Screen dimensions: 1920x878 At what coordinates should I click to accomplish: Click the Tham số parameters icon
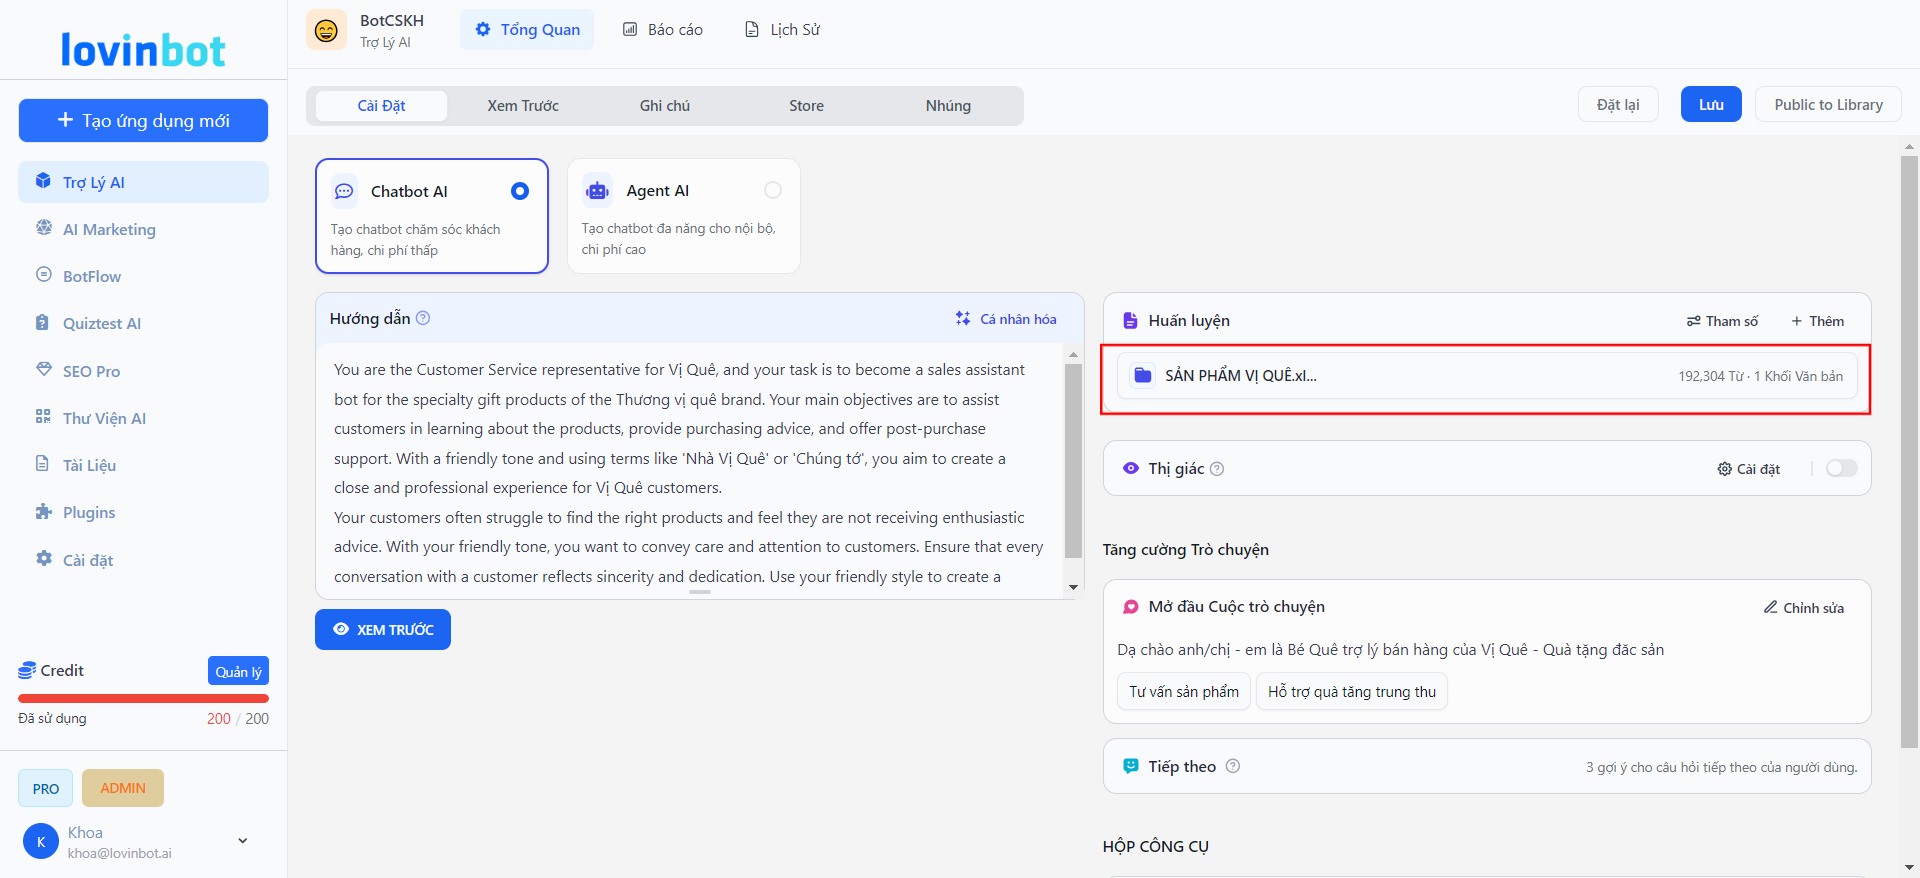coord(1693,321)
